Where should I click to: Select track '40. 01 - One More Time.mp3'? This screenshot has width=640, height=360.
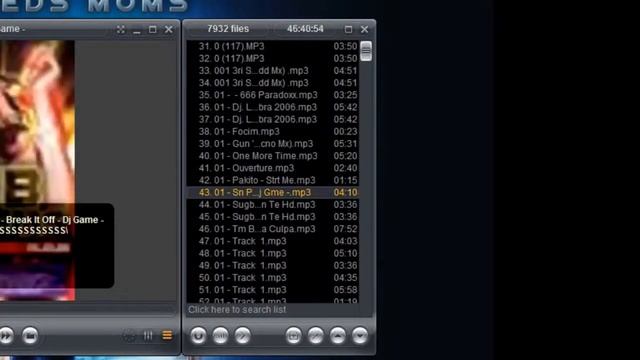273,156
